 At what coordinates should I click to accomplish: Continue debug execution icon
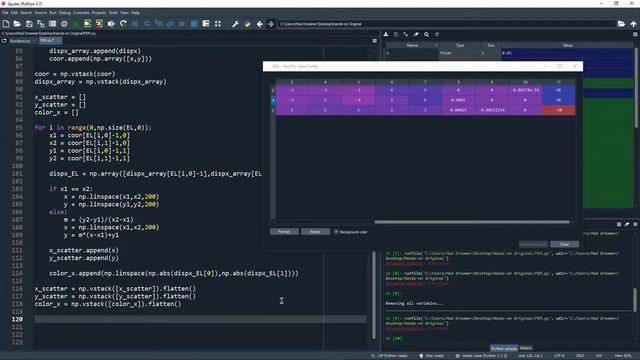[x=182, y=24]
